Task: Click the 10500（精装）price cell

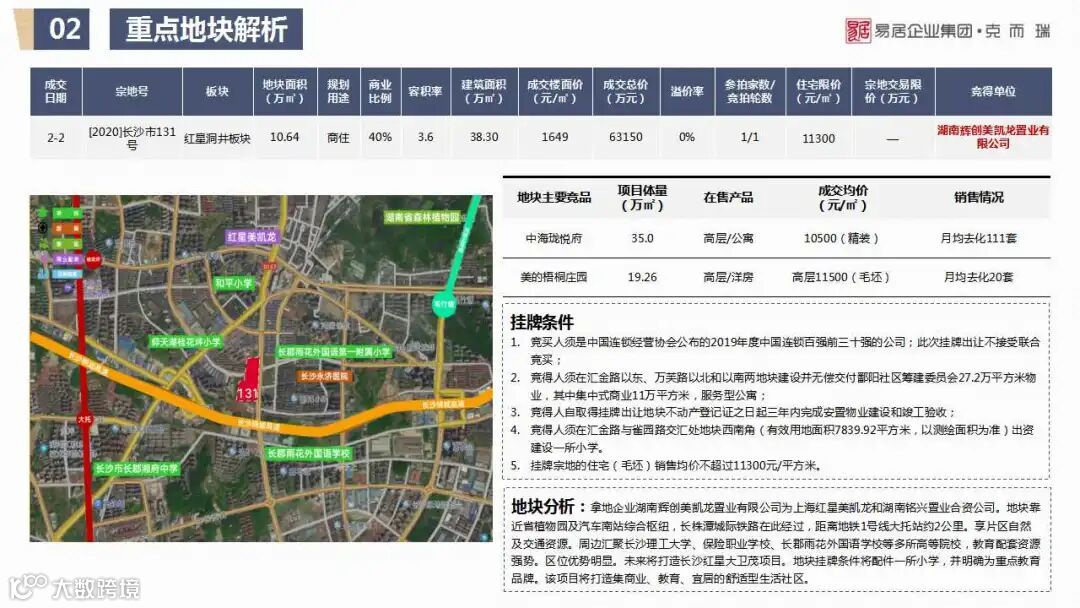Action: (x=841, y=238)
